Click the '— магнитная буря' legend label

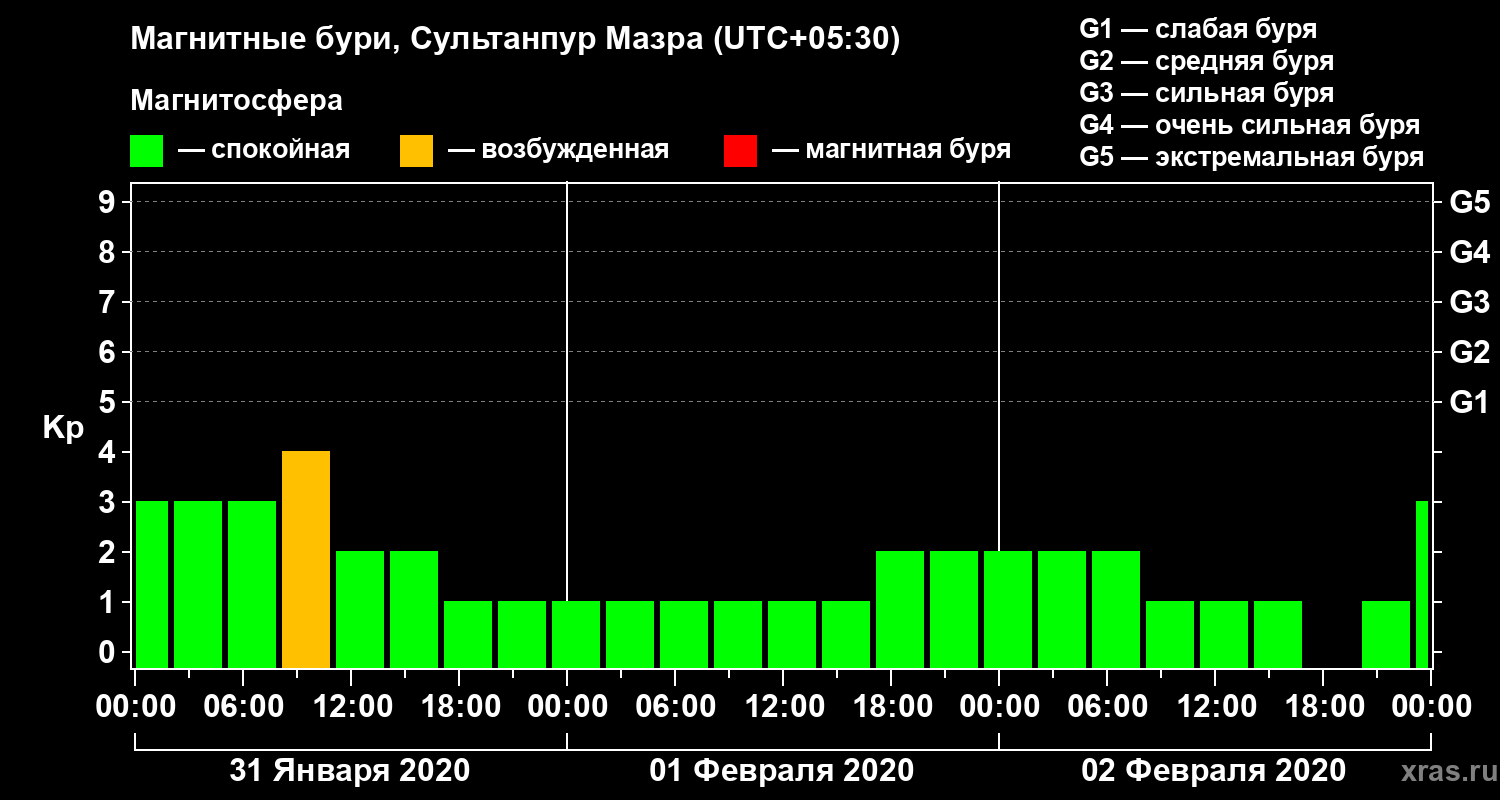tap(891, 151)
